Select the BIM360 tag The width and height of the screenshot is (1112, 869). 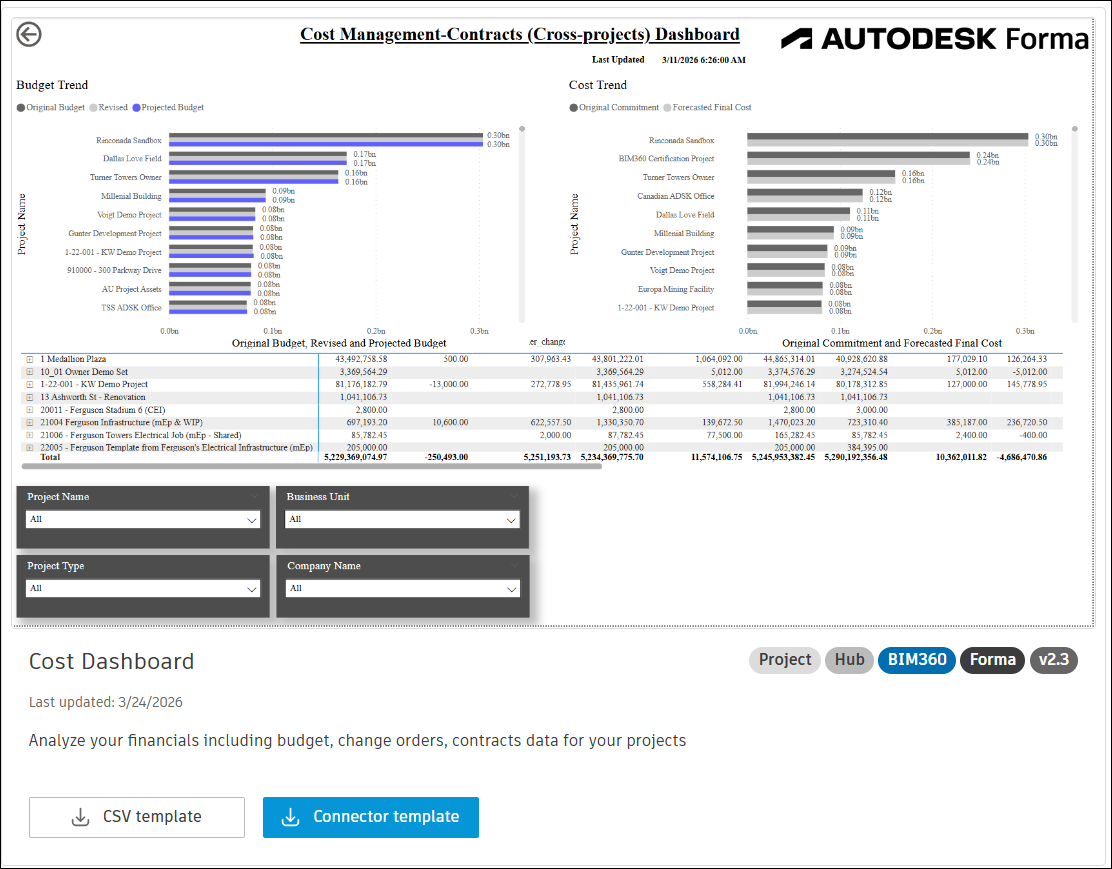(916, 660)
